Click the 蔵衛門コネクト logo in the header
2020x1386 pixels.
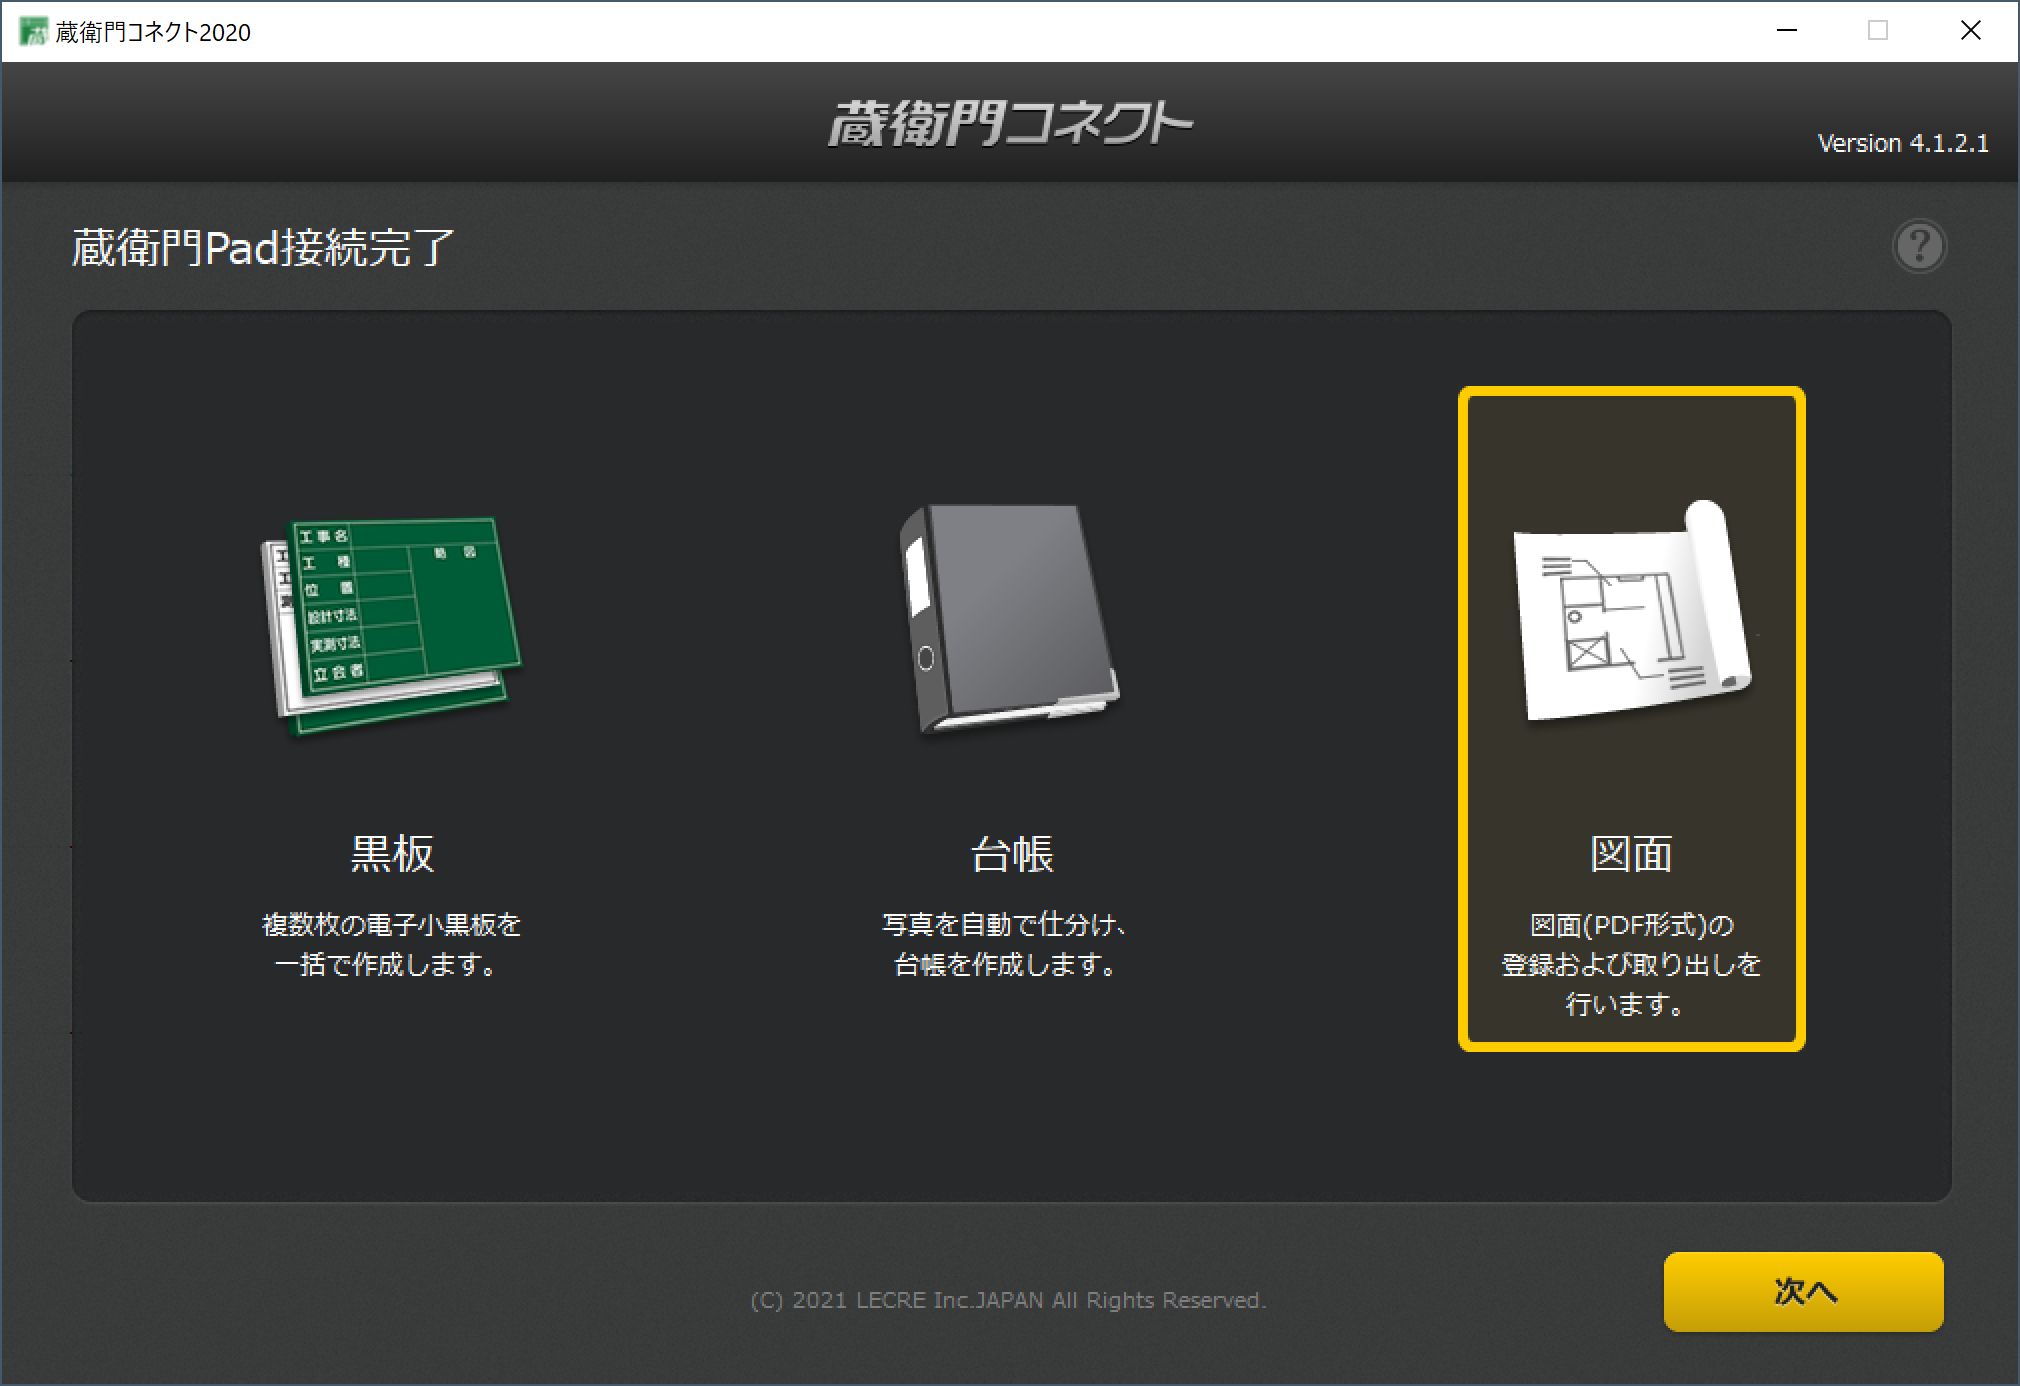tap(1010, 123)
